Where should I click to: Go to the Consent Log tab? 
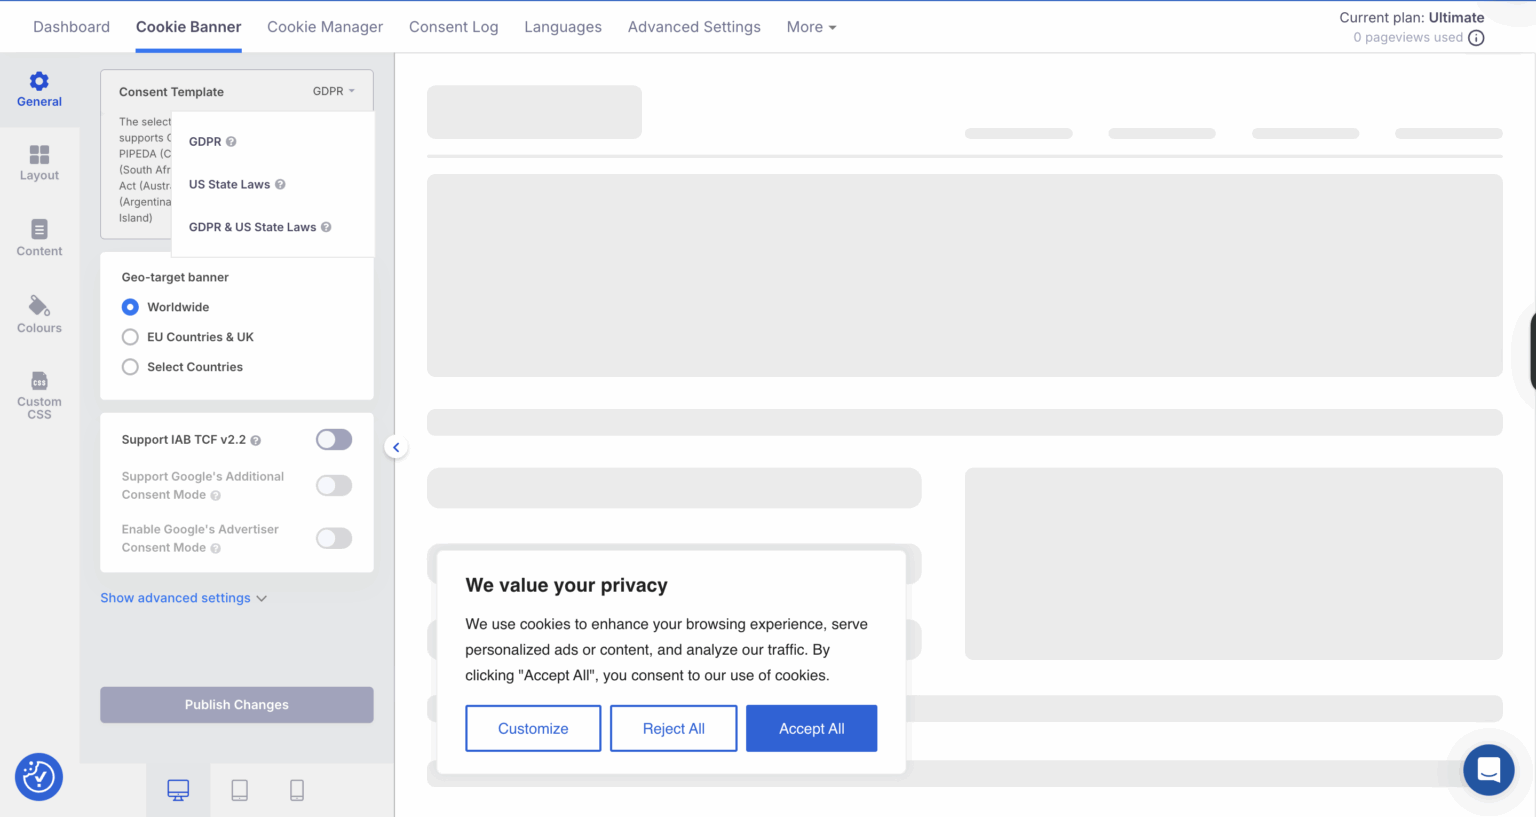click(453, 27)
